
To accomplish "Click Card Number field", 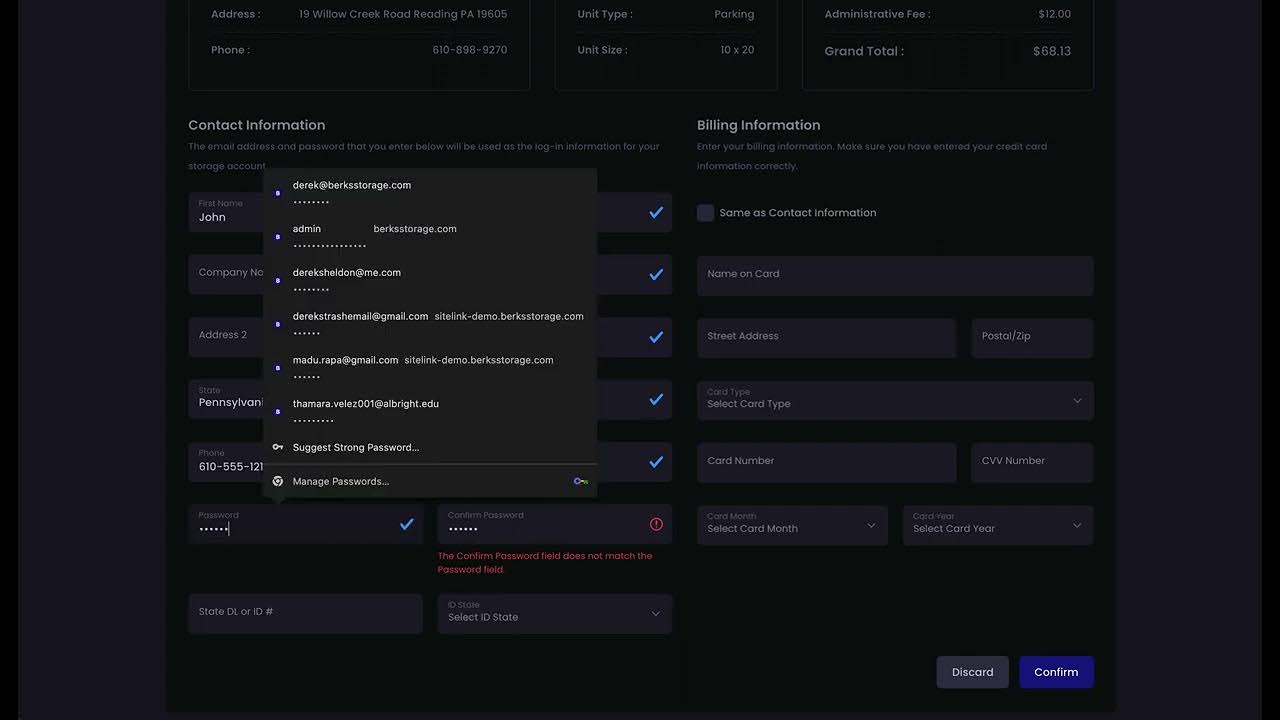I will pyautogui.click(x=826, y=463).
